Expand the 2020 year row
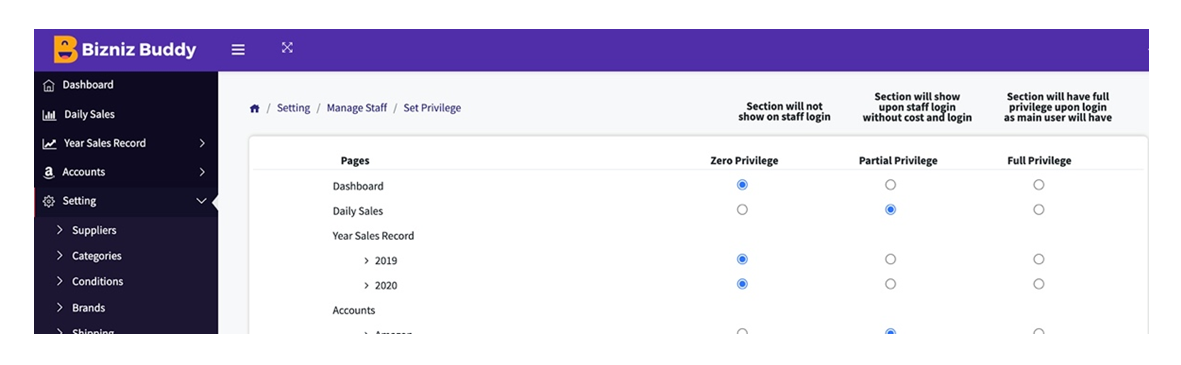This screenshot has height=365, width=1181. pos(367,285)
